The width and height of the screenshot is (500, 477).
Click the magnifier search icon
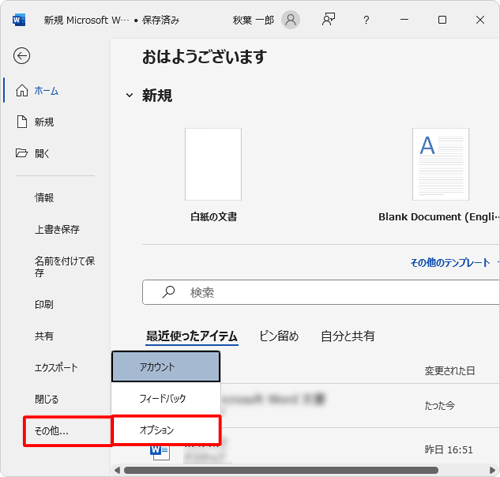pyautogui.click(x=169, y=292)
